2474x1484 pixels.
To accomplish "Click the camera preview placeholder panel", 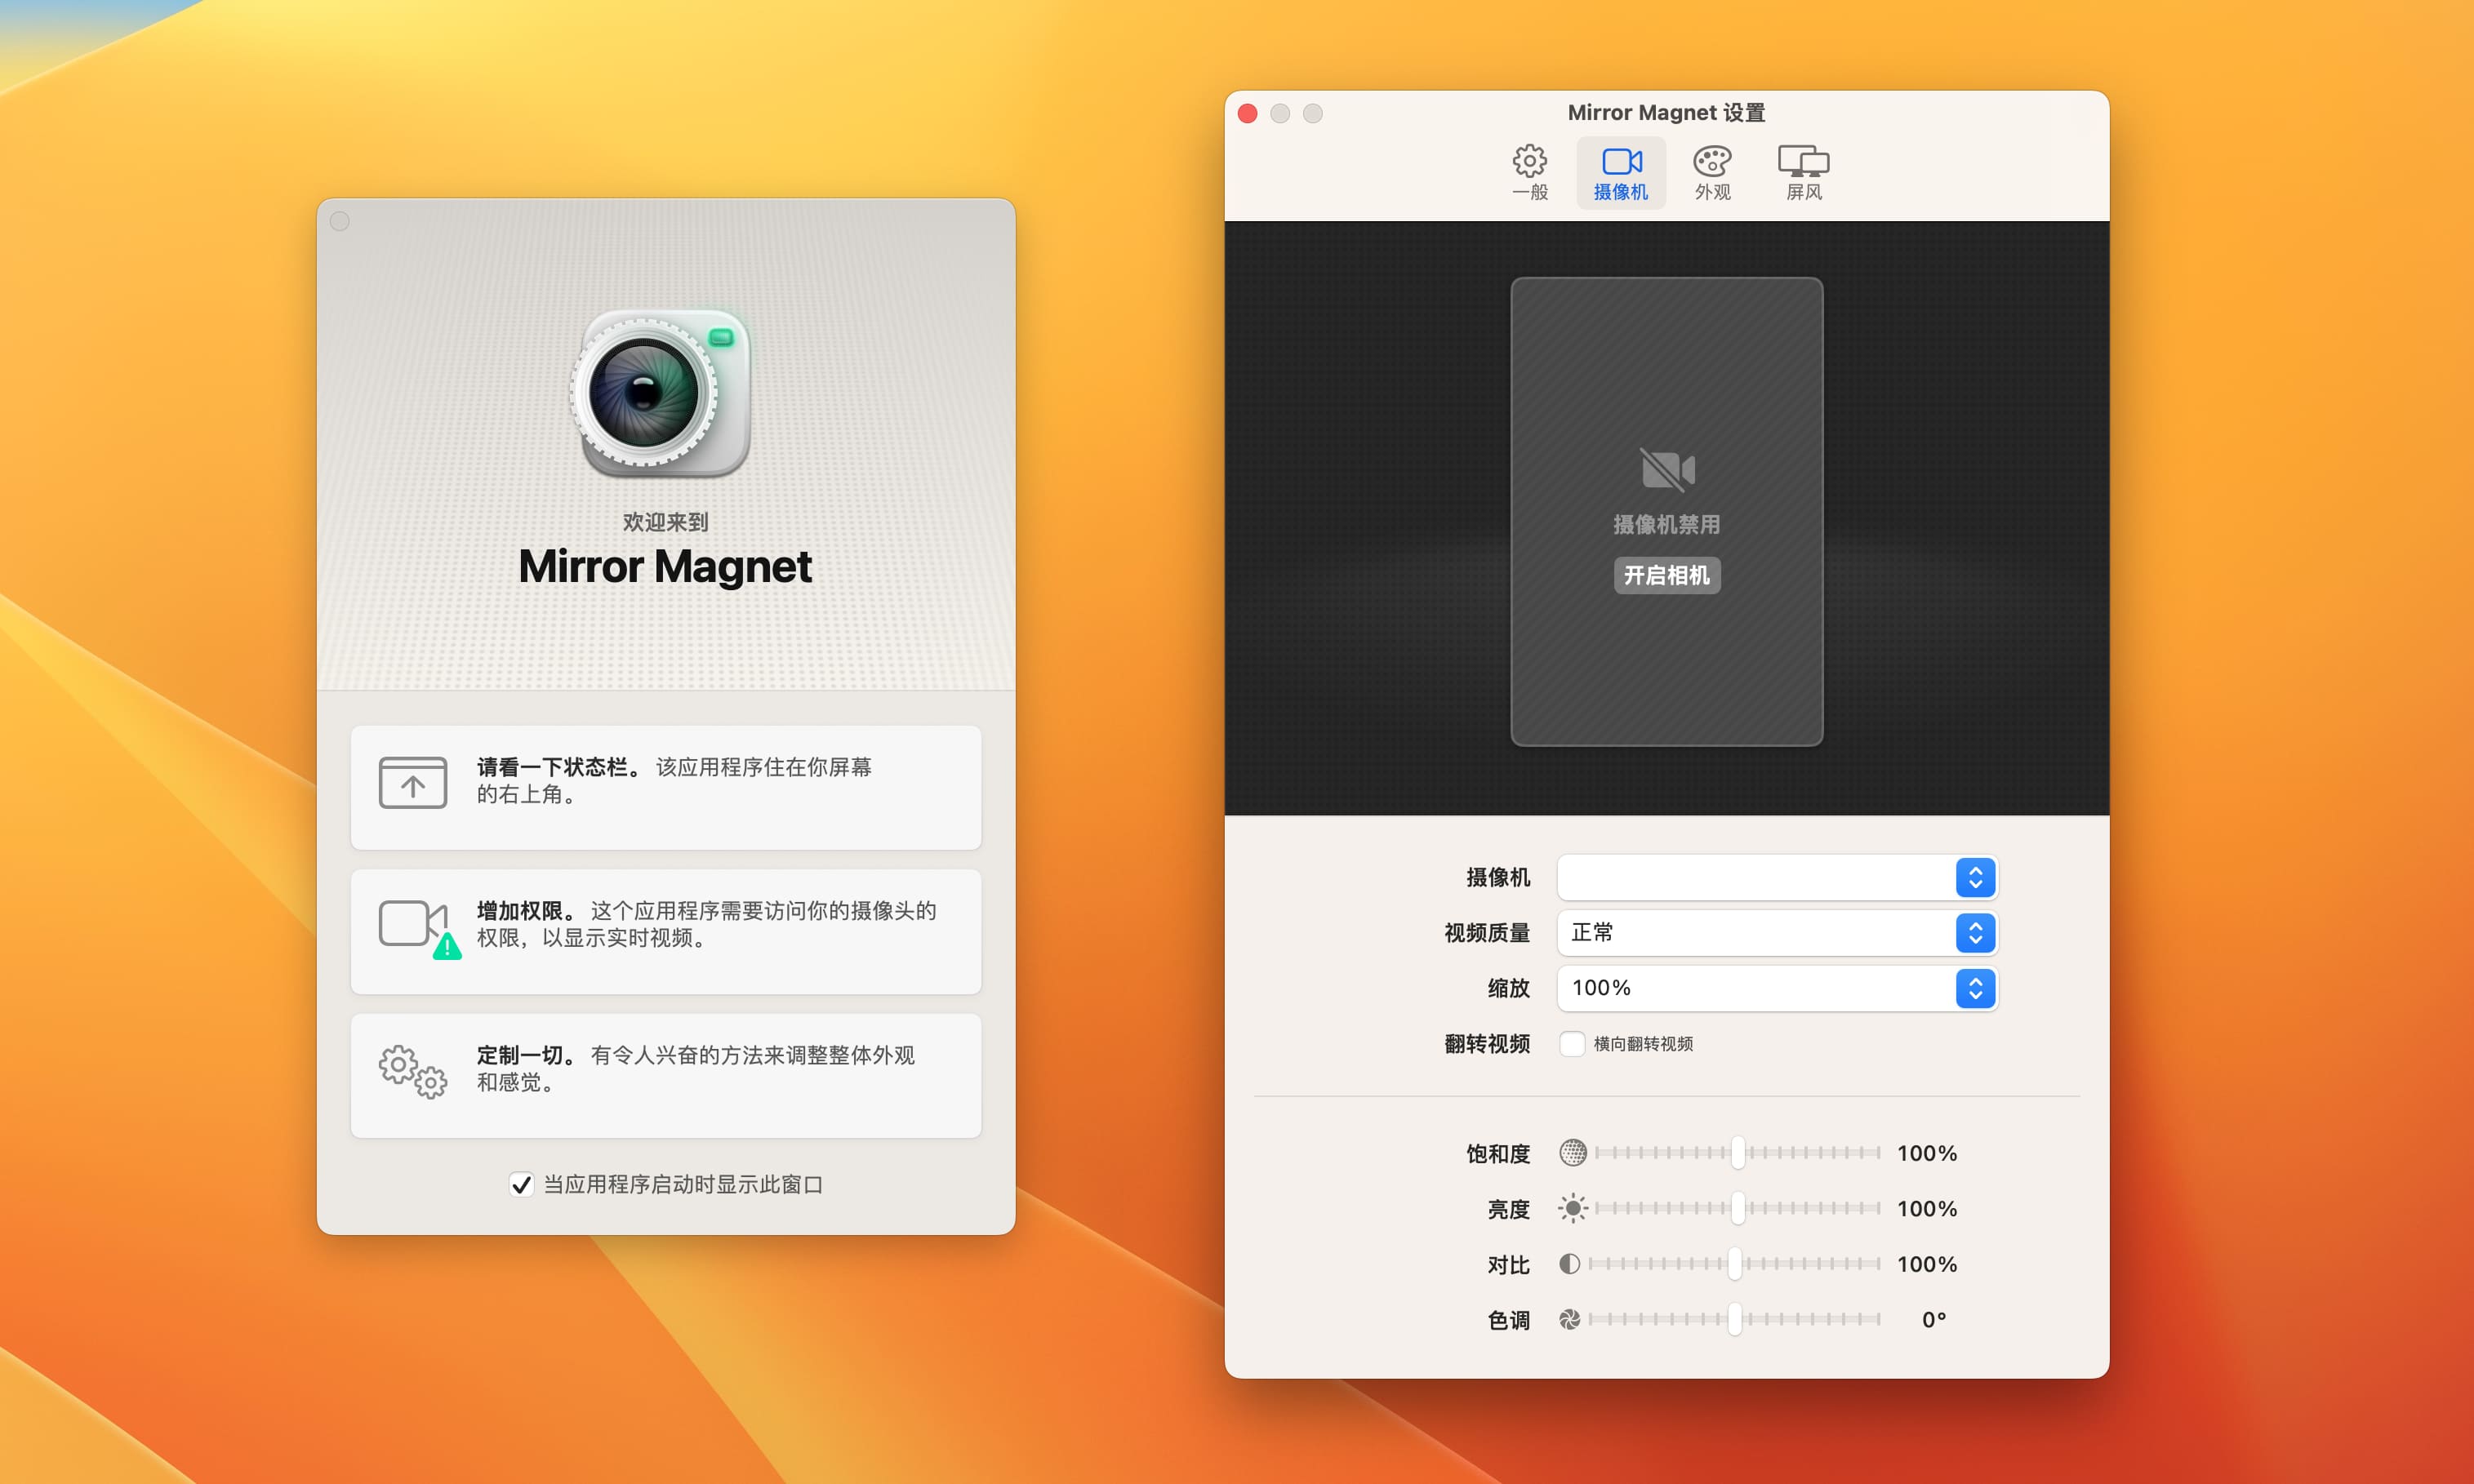I will point(1667,512).
